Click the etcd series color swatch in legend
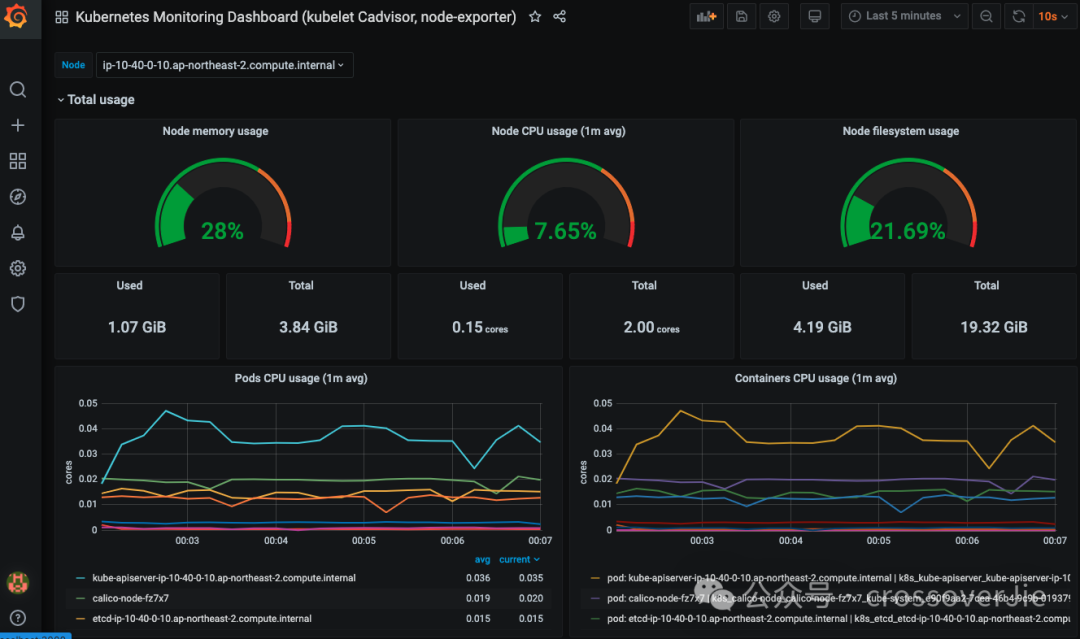Viewport: 1080px width, 639px height. click(80, 619)
